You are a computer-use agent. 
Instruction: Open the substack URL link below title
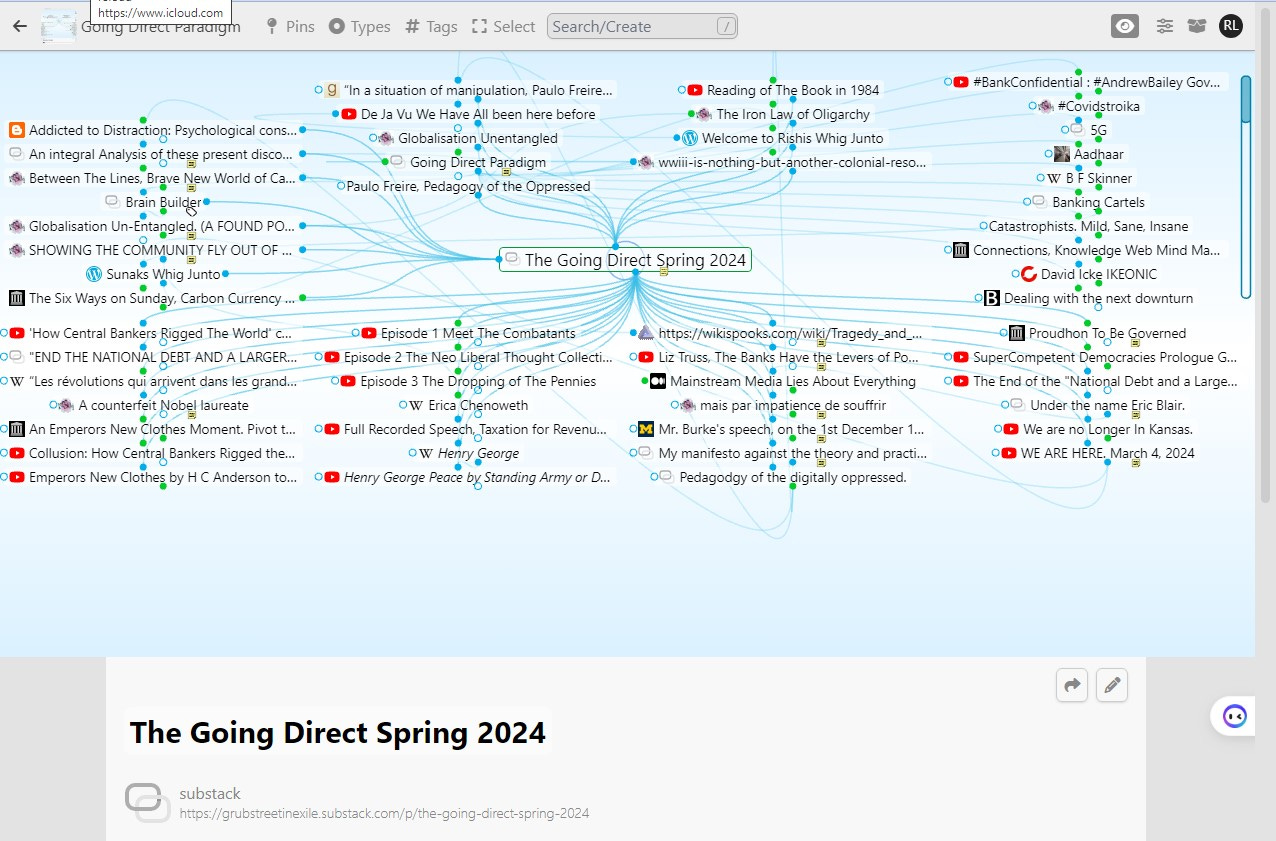point(384,814)
